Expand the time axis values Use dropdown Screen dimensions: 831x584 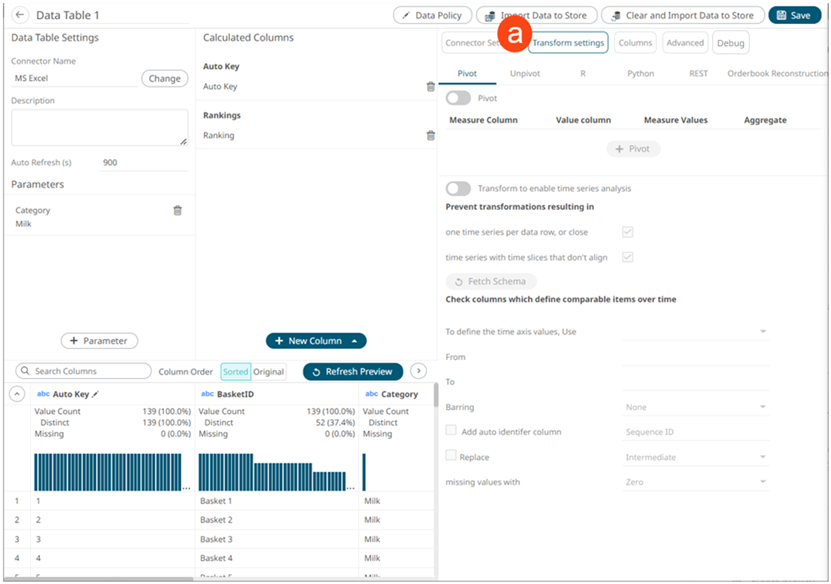point(696,331)
